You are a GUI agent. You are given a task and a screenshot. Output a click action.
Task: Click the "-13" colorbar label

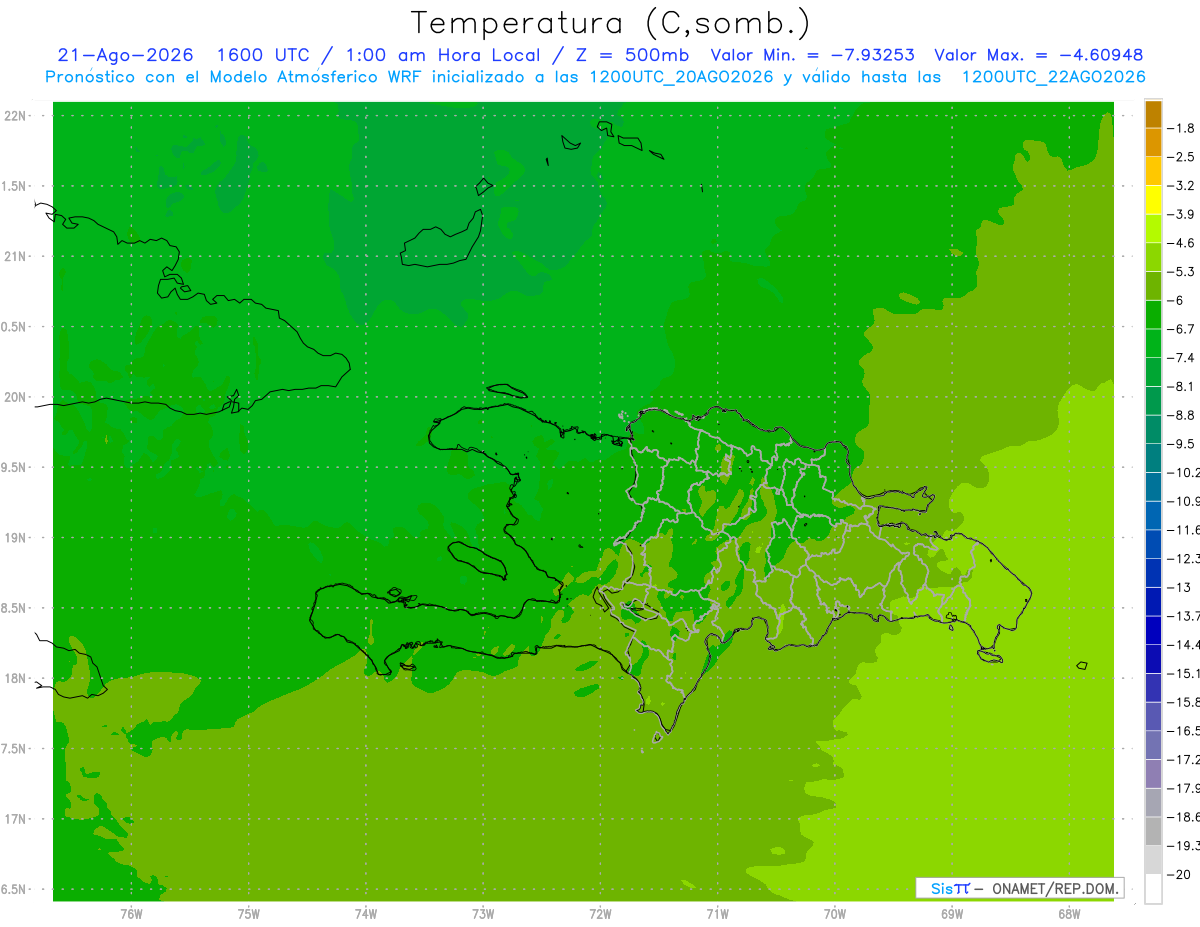point(1179,587)
